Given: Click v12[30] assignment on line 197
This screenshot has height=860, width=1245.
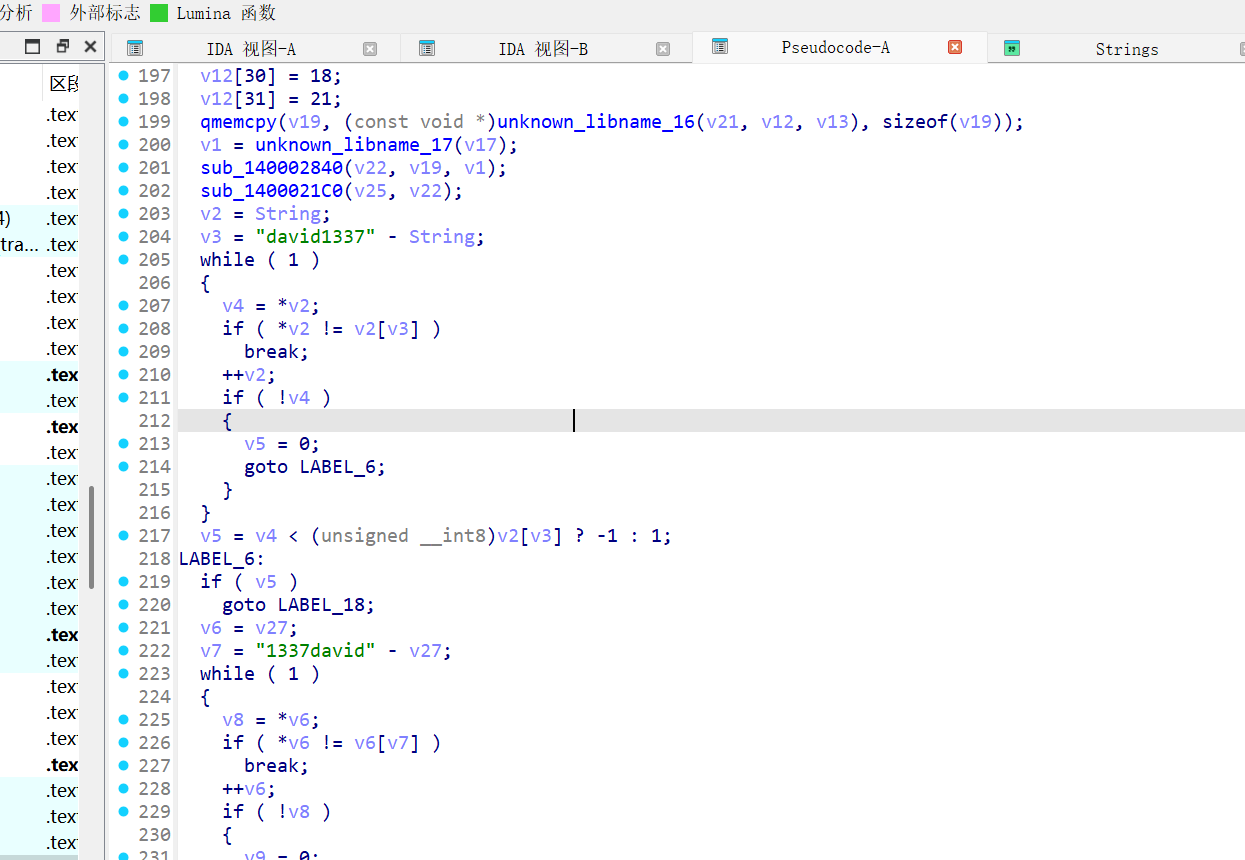Looking at the screenshot, I should tap(271, 76).
